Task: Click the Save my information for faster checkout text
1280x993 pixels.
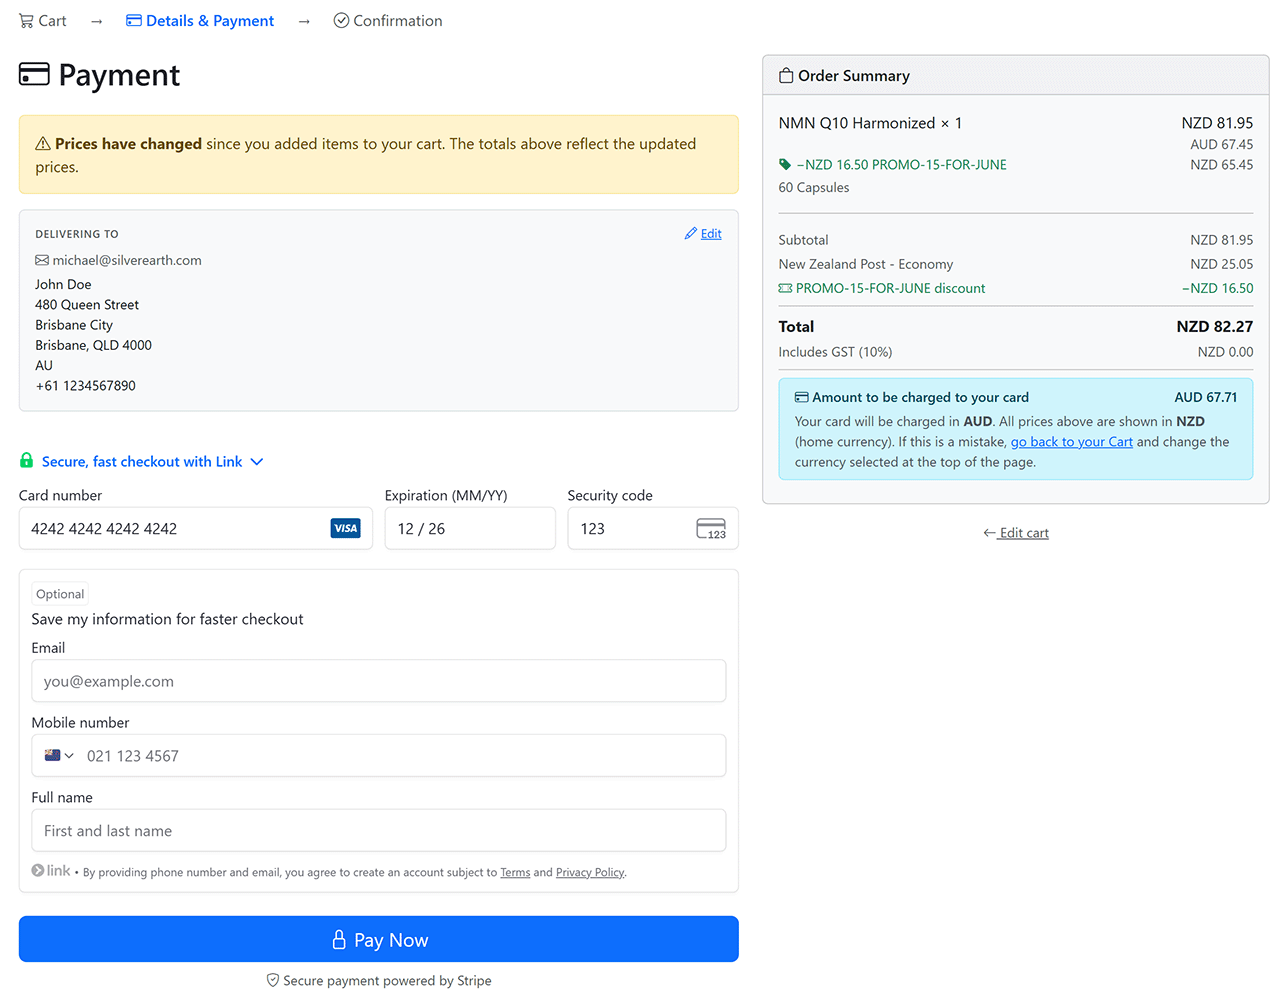Action: click(167, 619)
